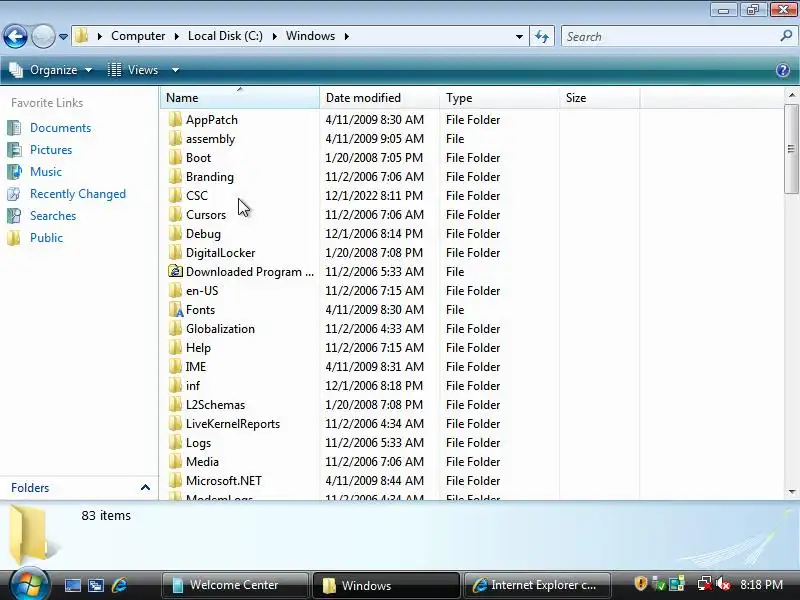Expand the arrow after Computer in breadcrumb
The image size is (800, 600).
pyautogui.click(x=177, y=36)
